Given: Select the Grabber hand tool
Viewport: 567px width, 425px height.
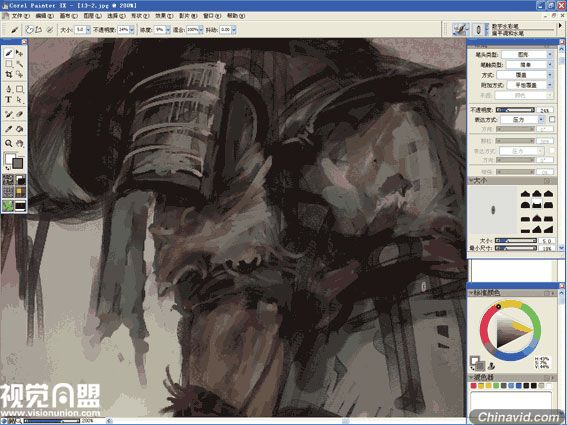Looking at the screenshot, I should (x=20, y=143).
